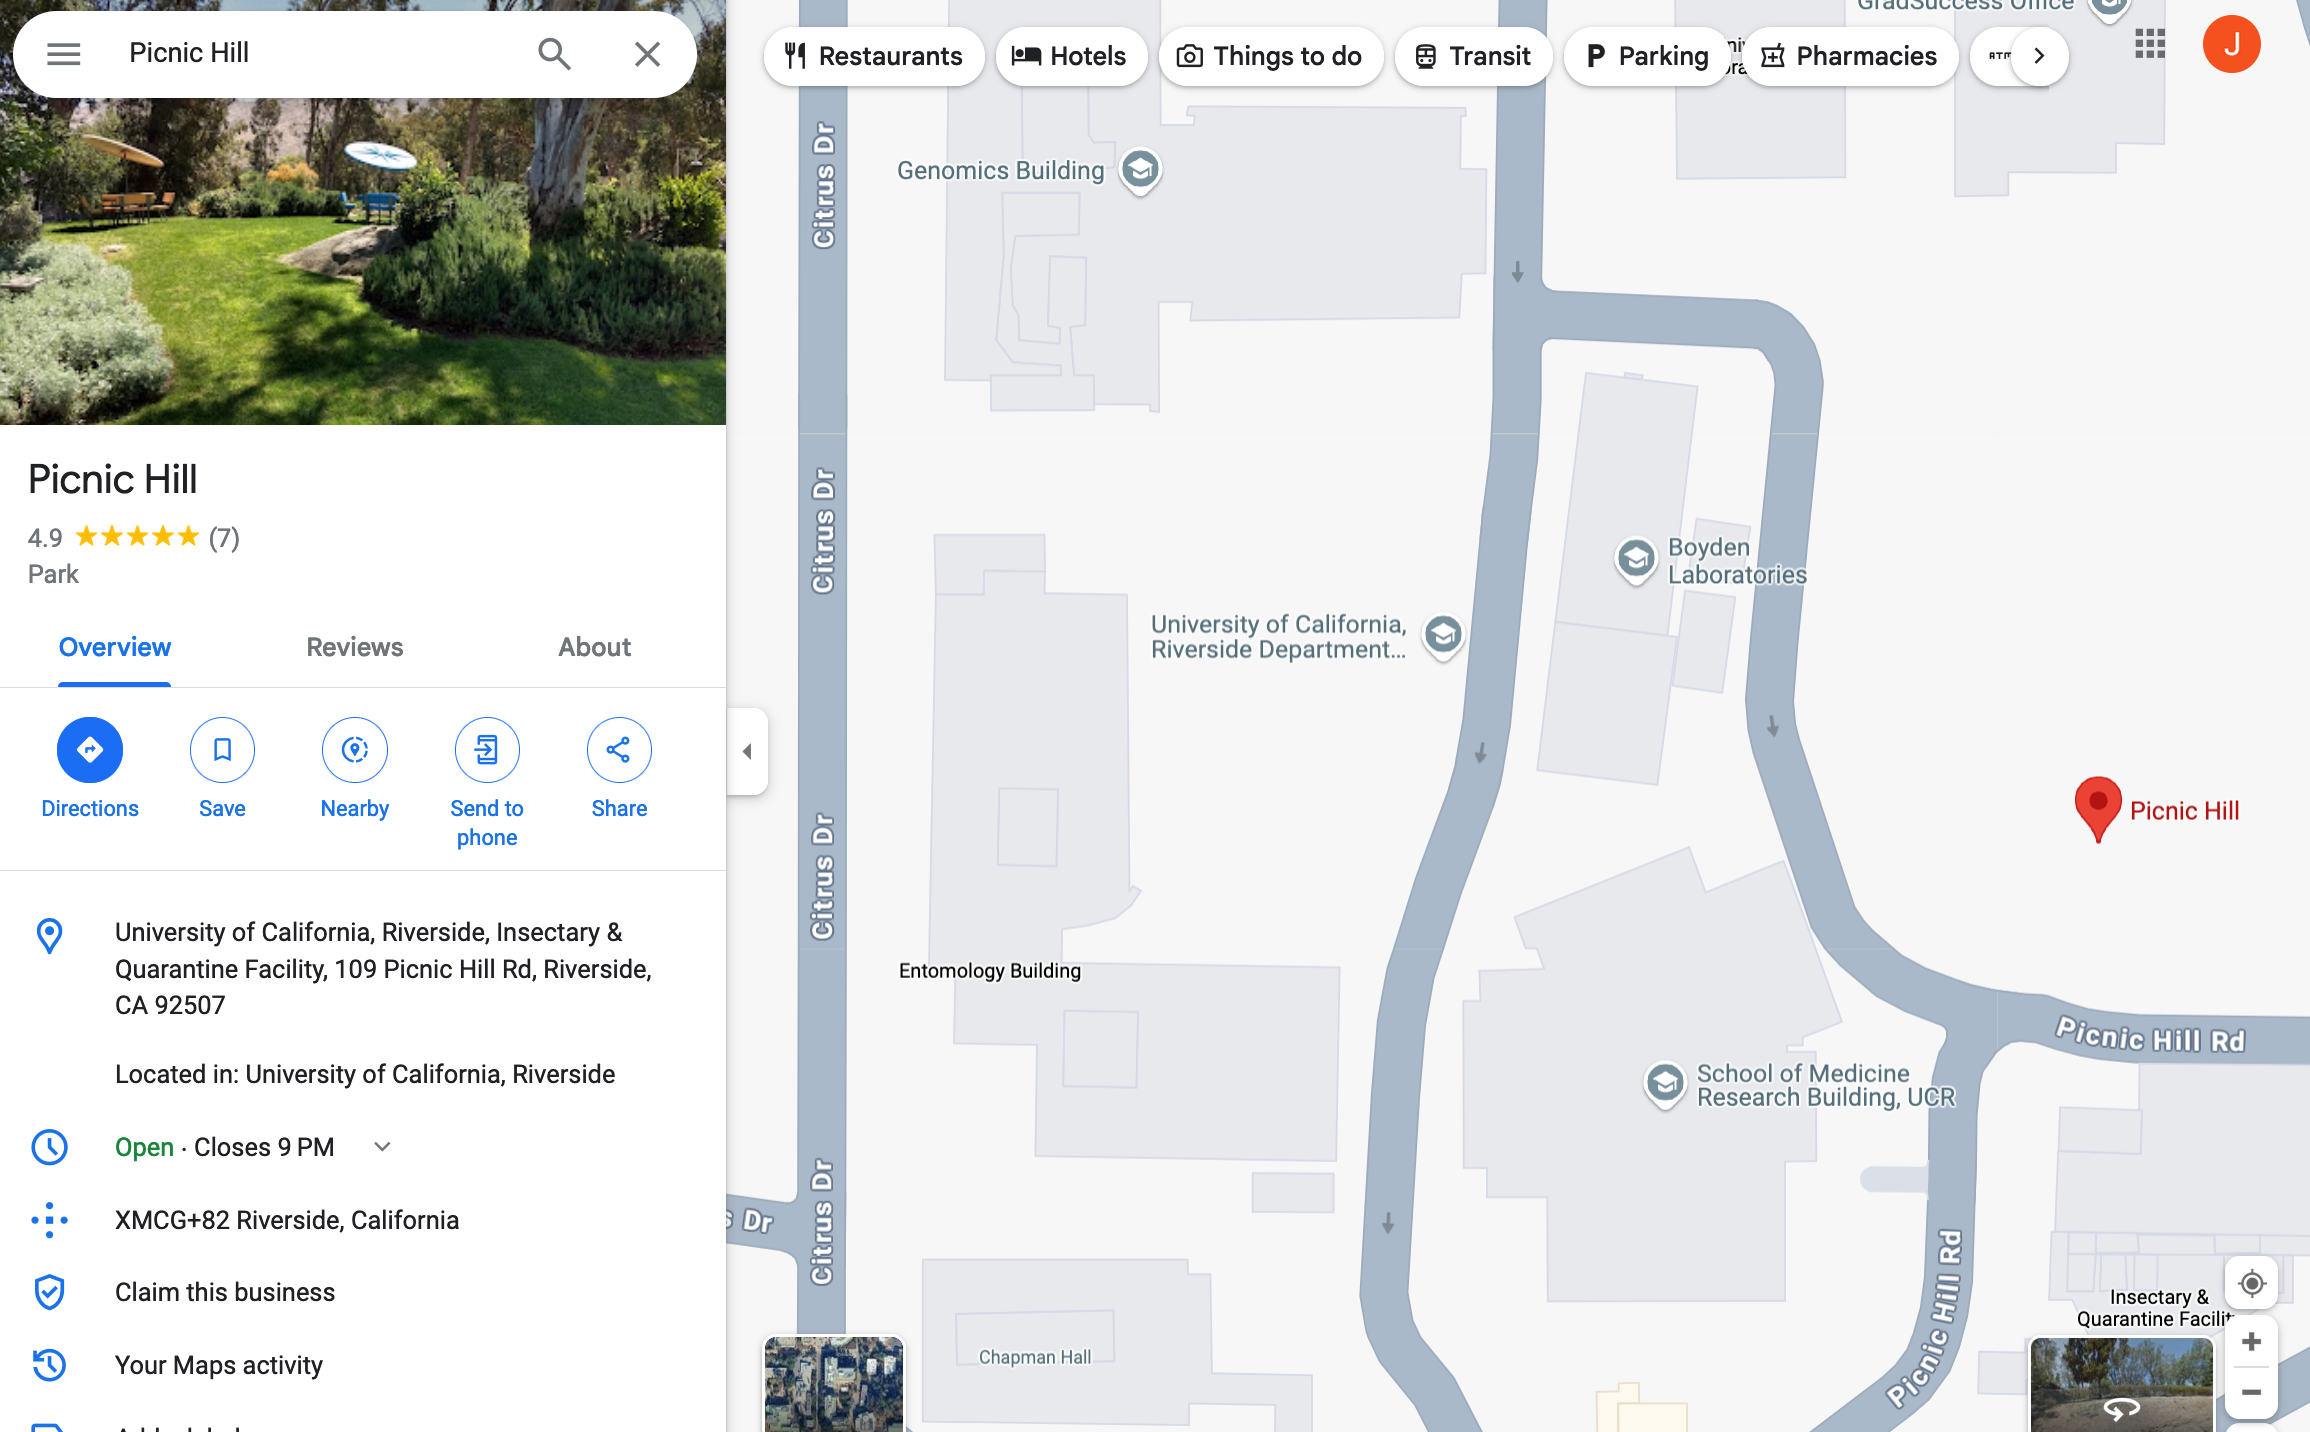The height and width of the screenshot is (1432, 2310).
Task: Send place to phone
Action: pos(486,750)
